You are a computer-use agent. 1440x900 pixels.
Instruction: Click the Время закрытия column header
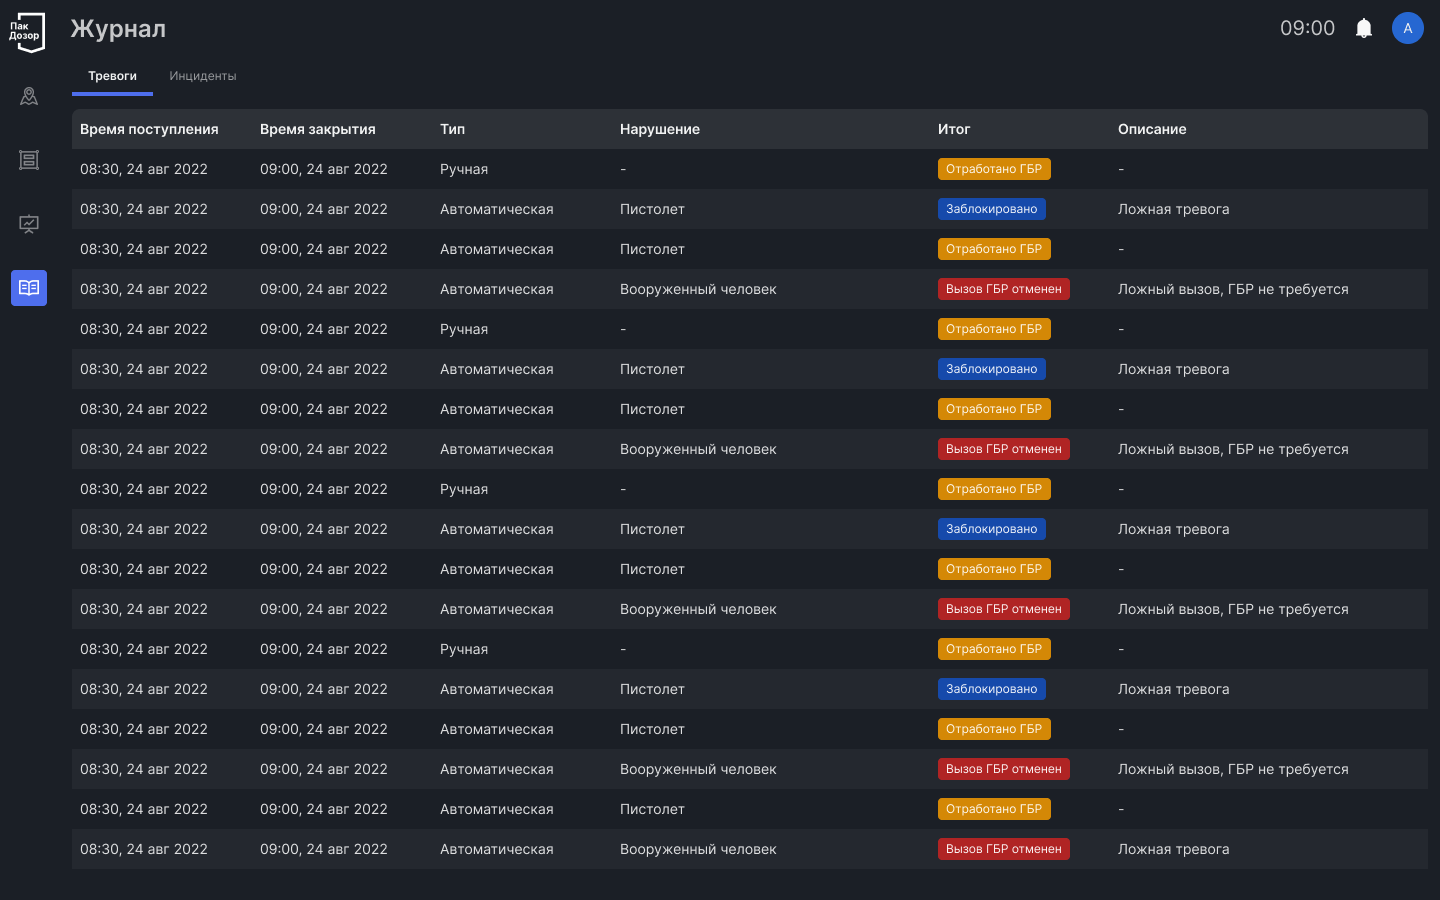click(318, 129)
